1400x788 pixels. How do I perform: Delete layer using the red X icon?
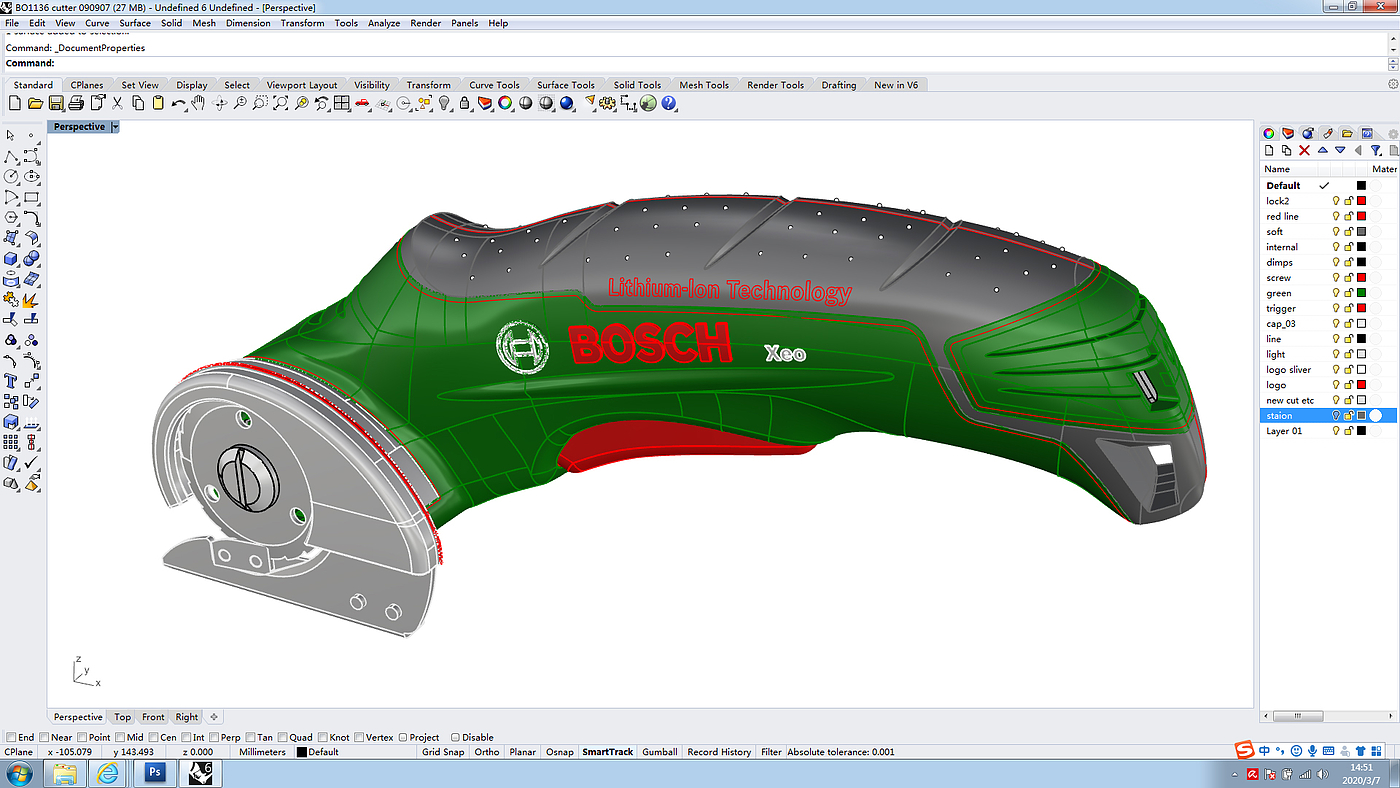pyautogui.click(x=1304, y=150)
